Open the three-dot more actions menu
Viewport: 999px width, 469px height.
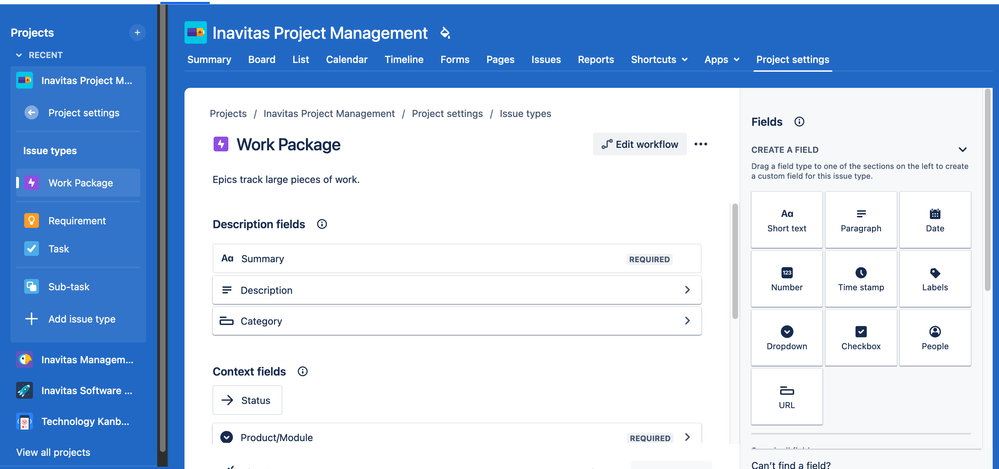(x=701, y=144)
